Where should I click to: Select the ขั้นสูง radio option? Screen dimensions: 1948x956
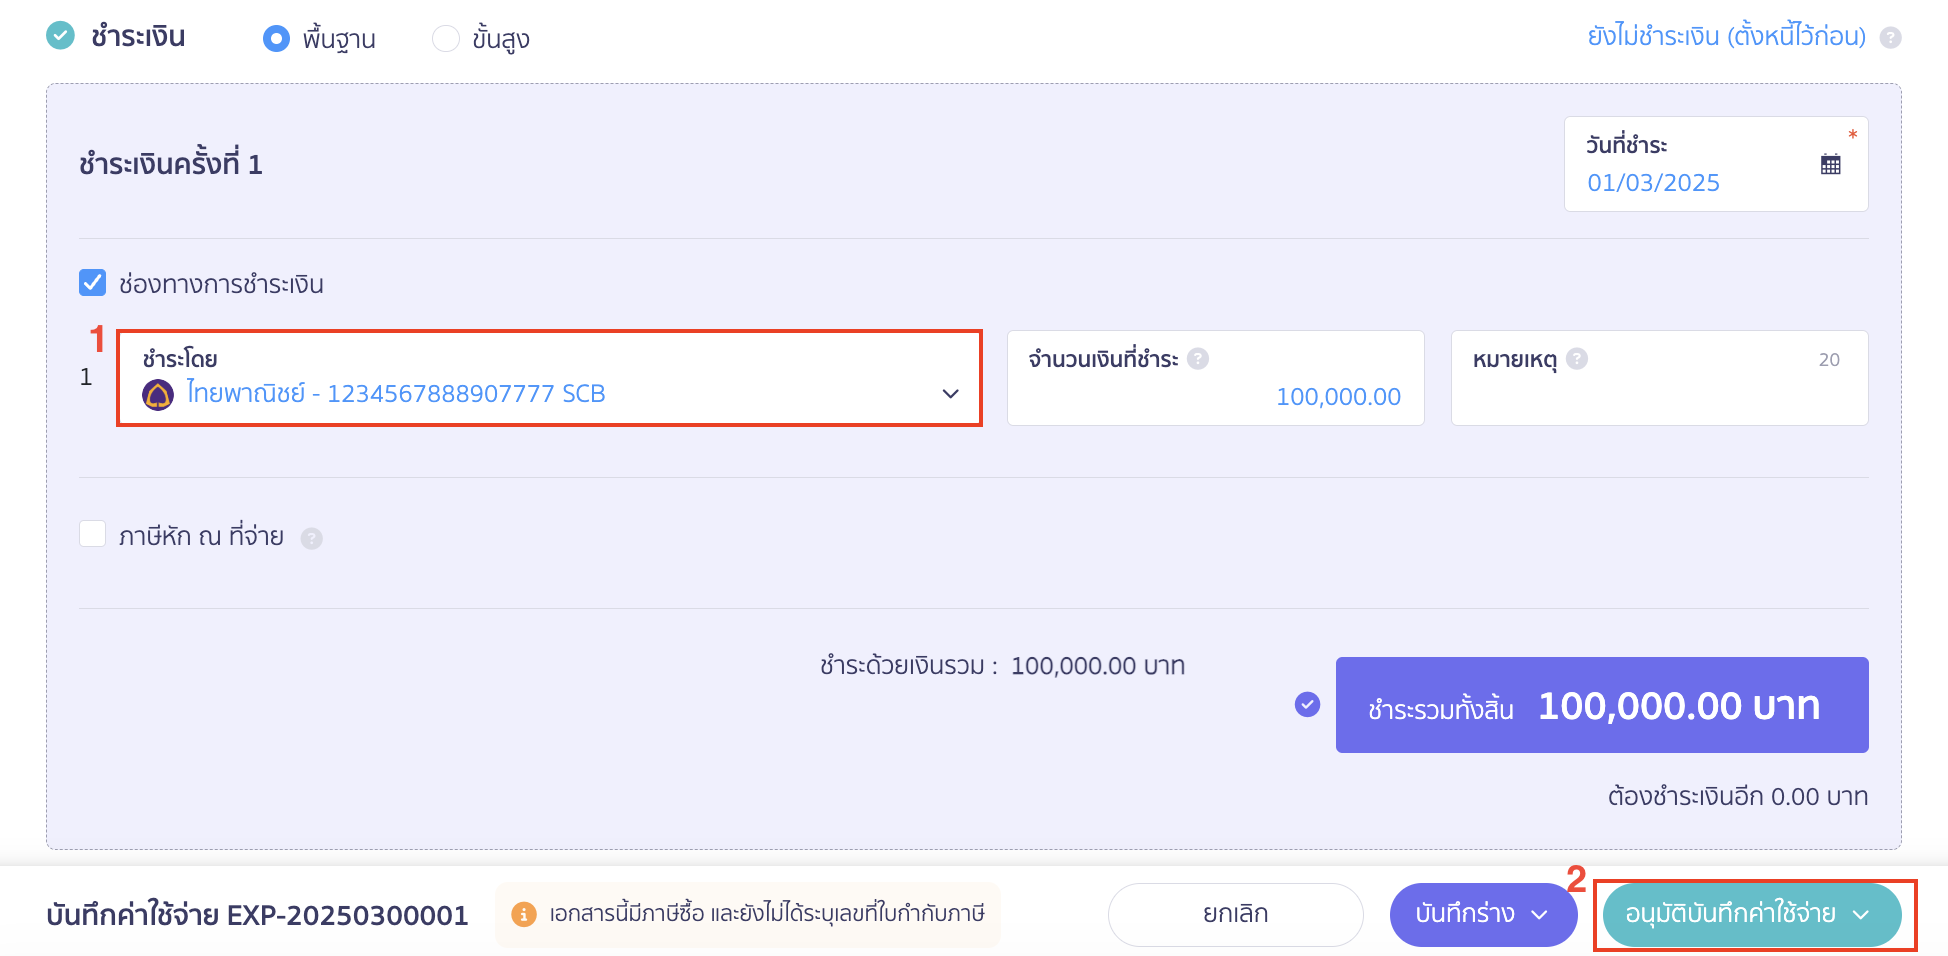[446, 38]
